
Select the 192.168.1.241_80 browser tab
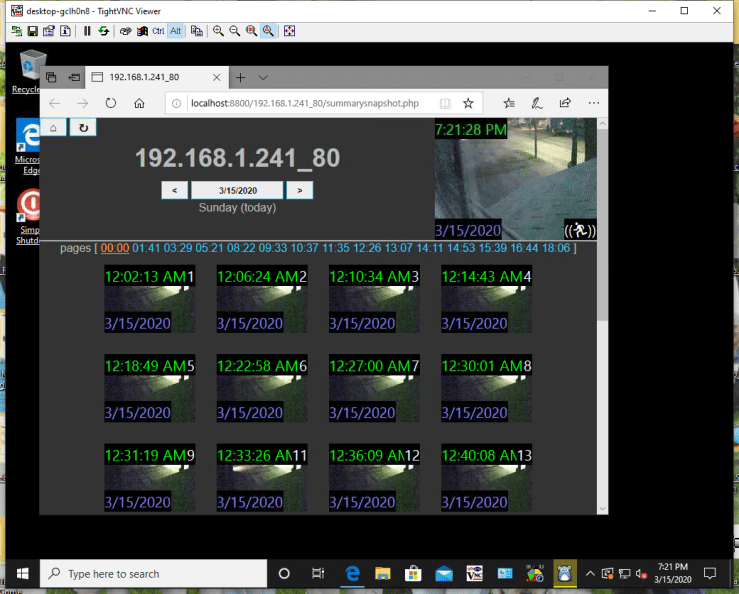[150, 77]
